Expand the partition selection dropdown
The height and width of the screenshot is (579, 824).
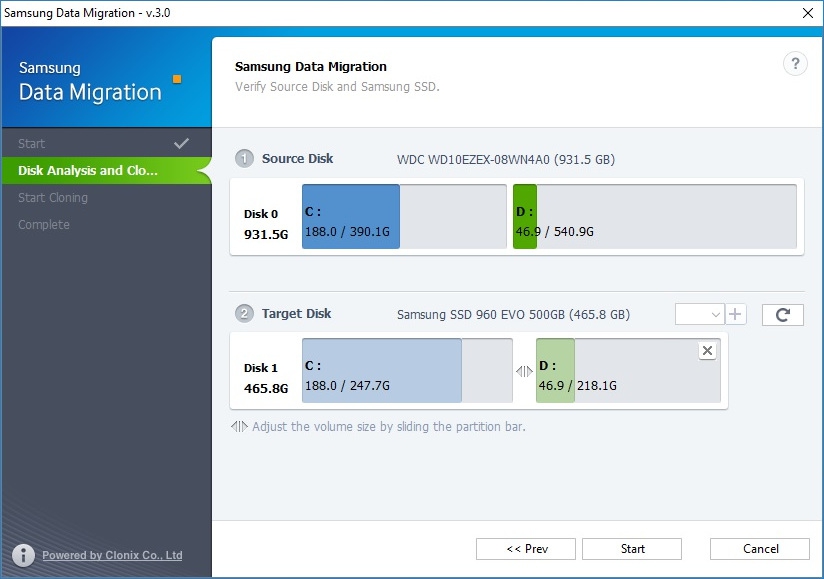point(699,314)
